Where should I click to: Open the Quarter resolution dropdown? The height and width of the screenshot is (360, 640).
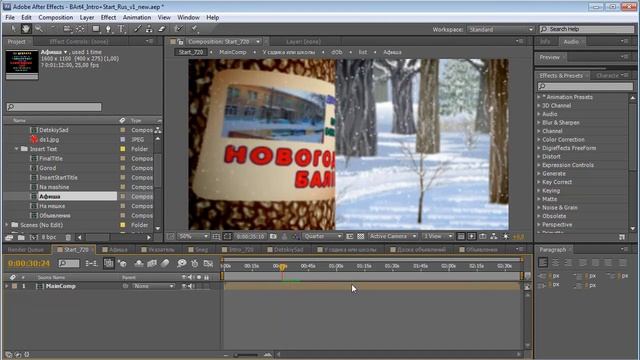click(x=322, y=236)
